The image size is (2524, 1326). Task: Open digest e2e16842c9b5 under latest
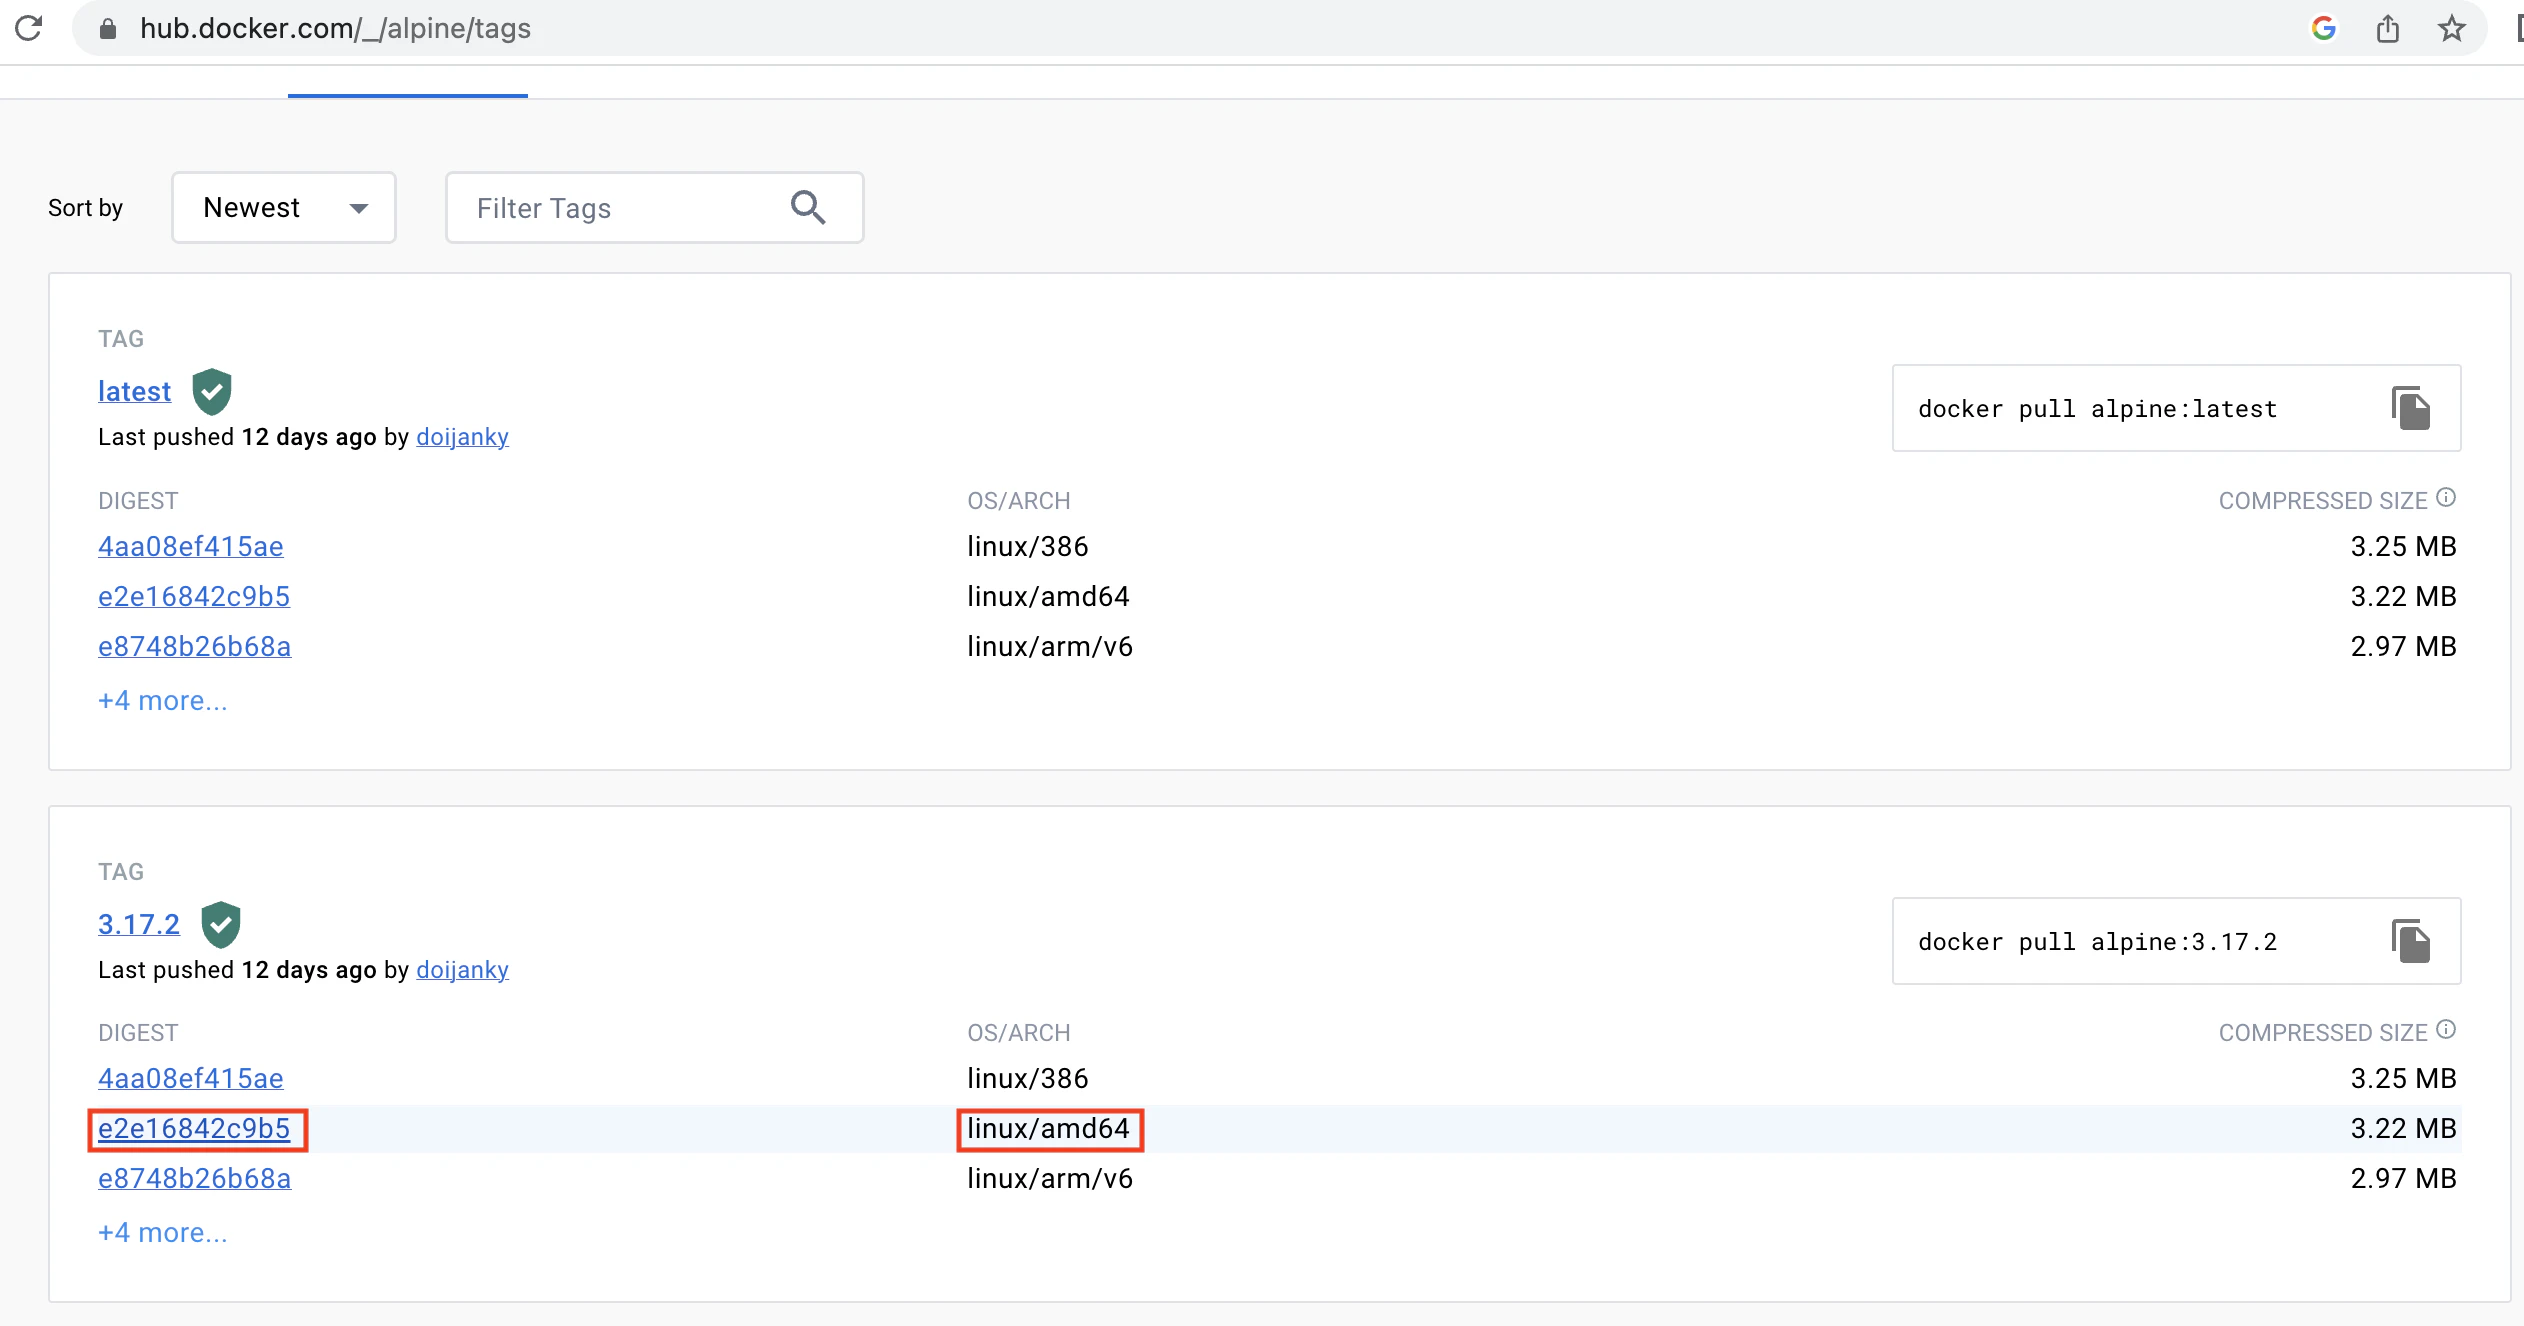[x=194, y=597]
